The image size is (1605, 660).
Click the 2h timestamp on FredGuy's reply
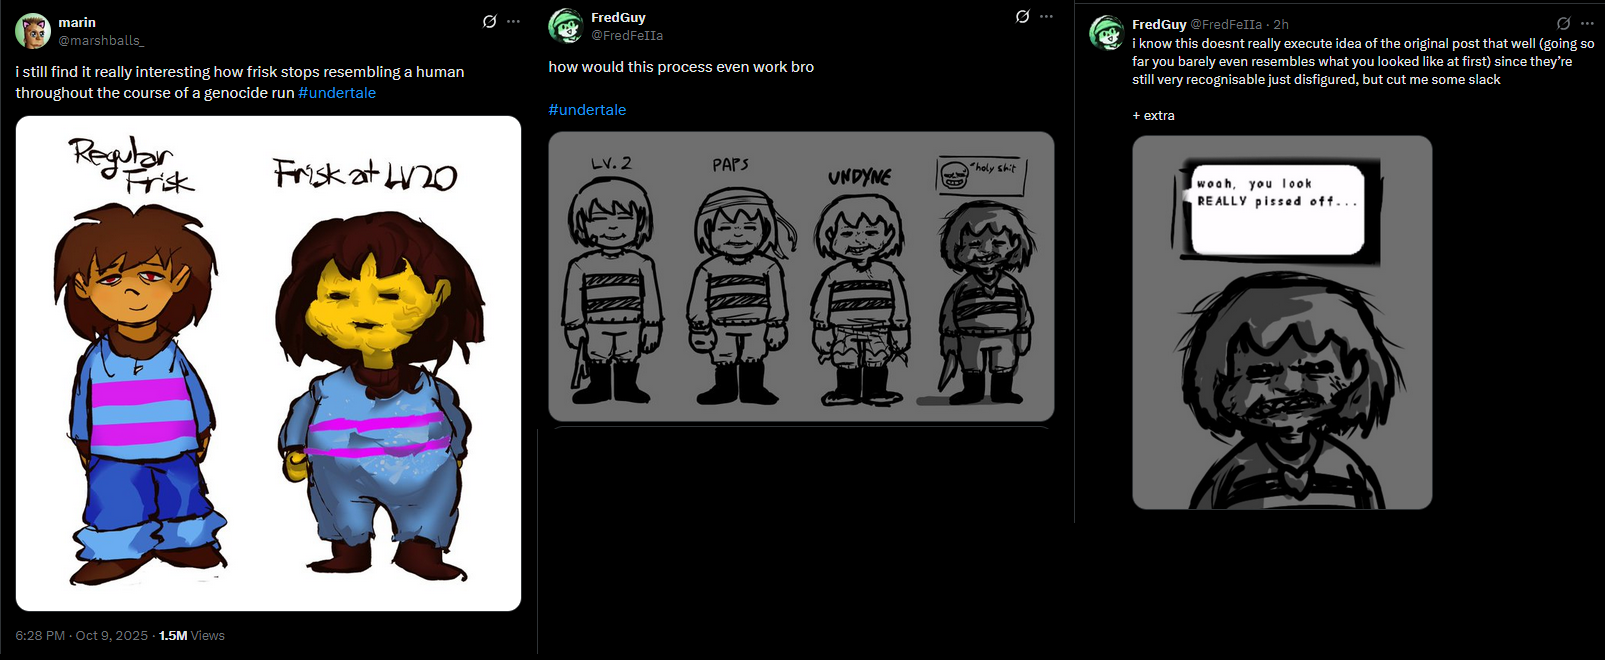pos(1281,24)
